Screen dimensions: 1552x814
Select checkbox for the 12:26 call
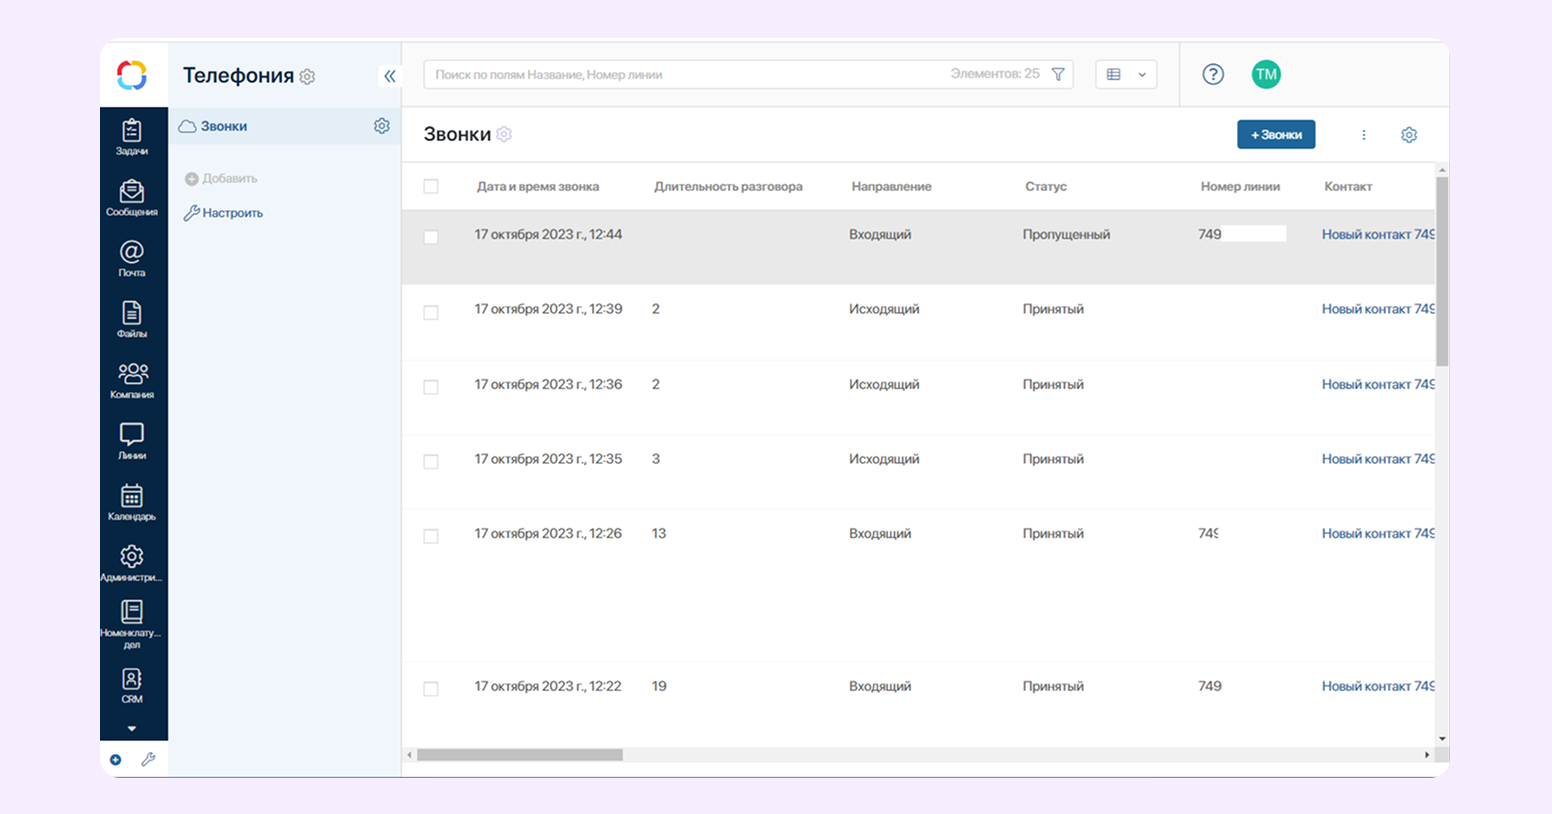pos(431,536)
